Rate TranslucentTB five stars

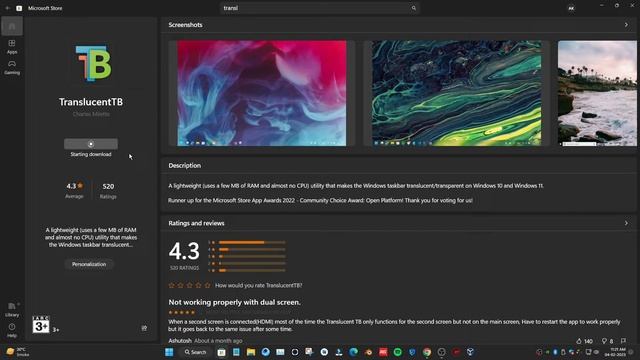(x=207, y=285)
